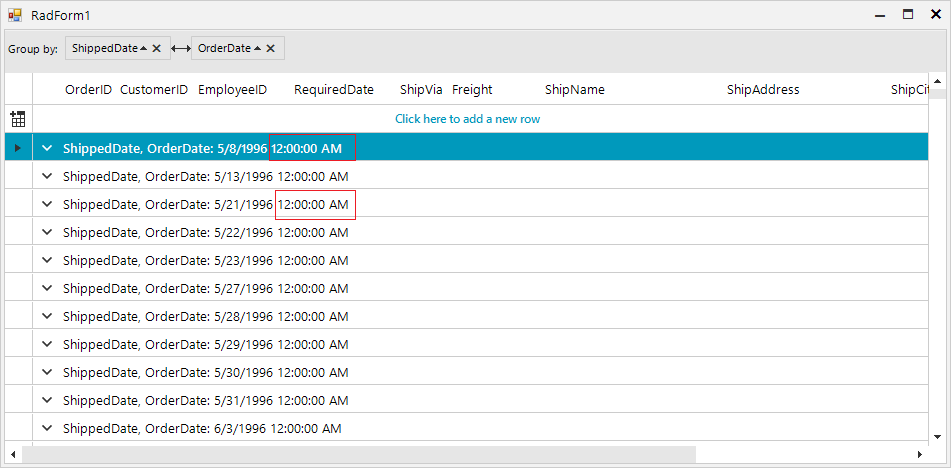Select the 5/23/1996 group row text
Image resolution: width=951 pixels, height=468 pixels.
click(206, 259)
